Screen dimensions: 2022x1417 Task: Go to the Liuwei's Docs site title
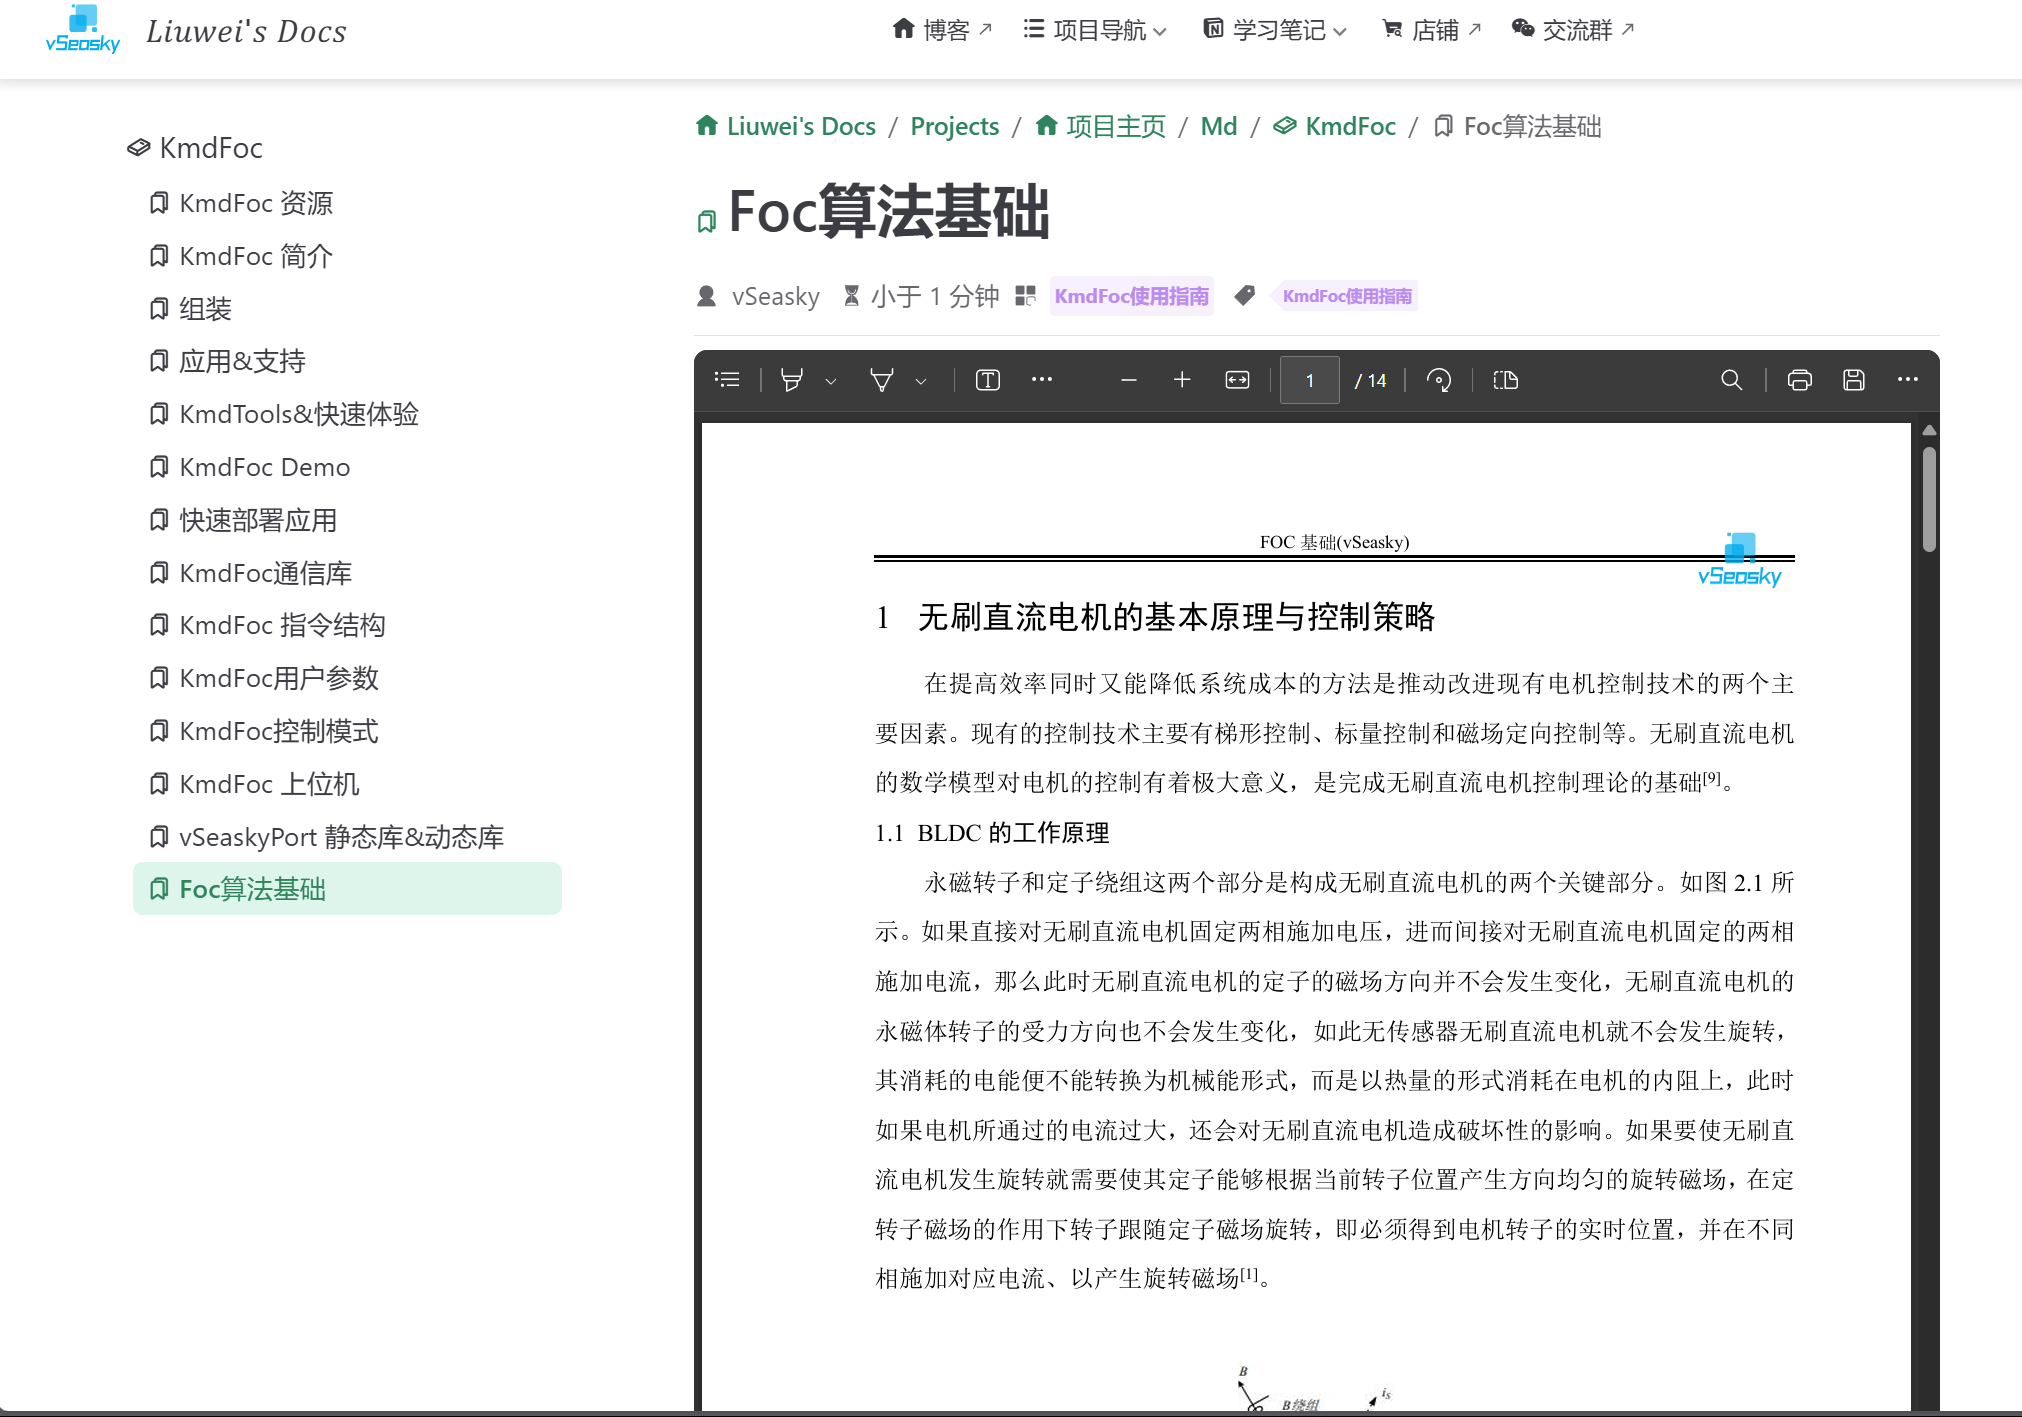(x=246, y=31)
